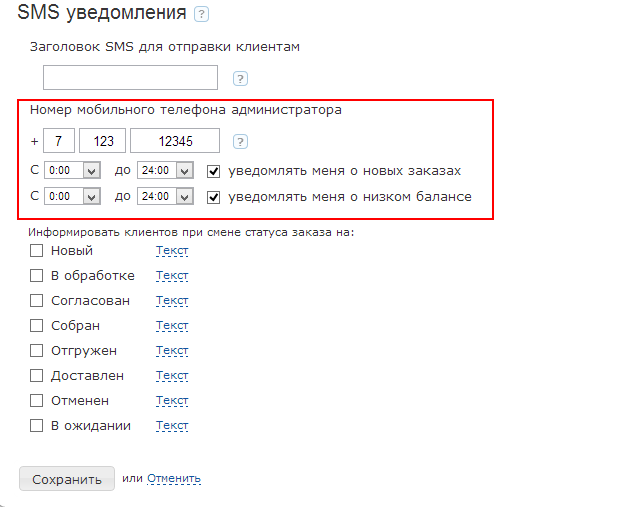This screenshot has width=642, height=507.
Task: Click the Отменить link
Action: 174,478
